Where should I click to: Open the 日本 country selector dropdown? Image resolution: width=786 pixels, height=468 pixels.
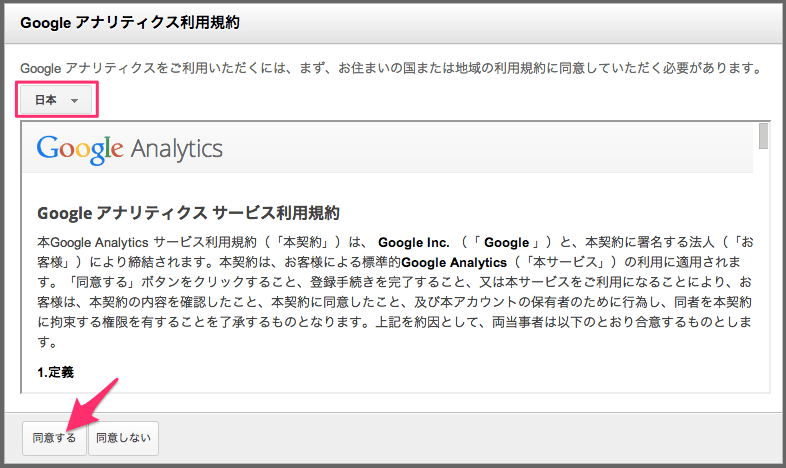coord(56,100)
